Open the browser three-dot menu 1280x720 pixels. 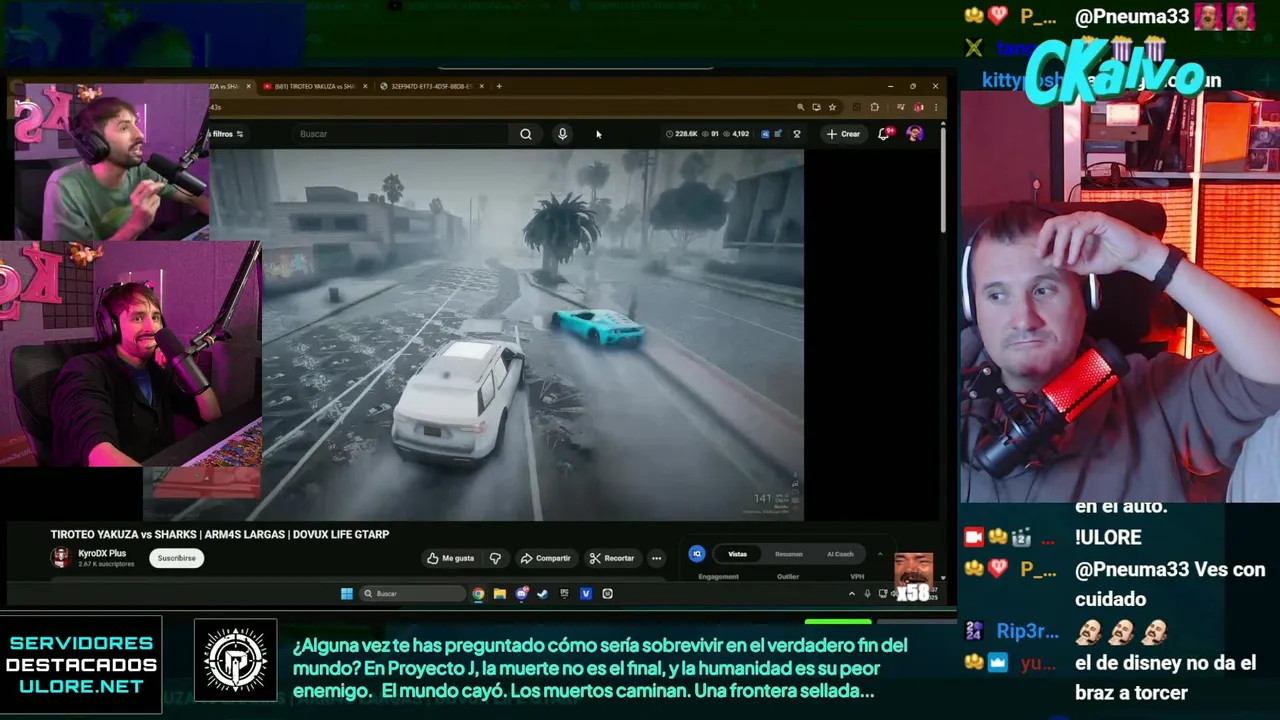[936, 107]
